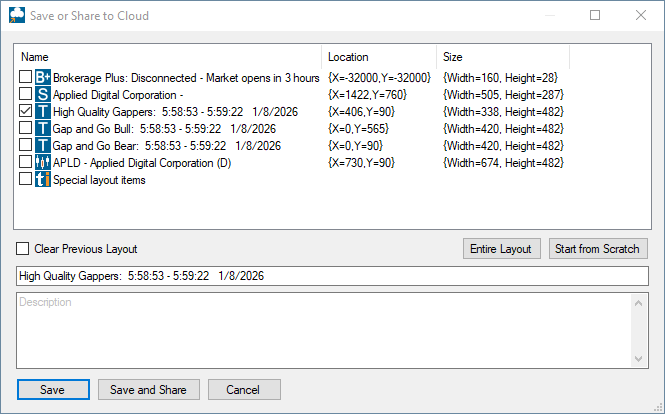Maximize the Save or Share to Cloud window
Image resolution: width=665 pixels, height=414 pixels.
595,15
